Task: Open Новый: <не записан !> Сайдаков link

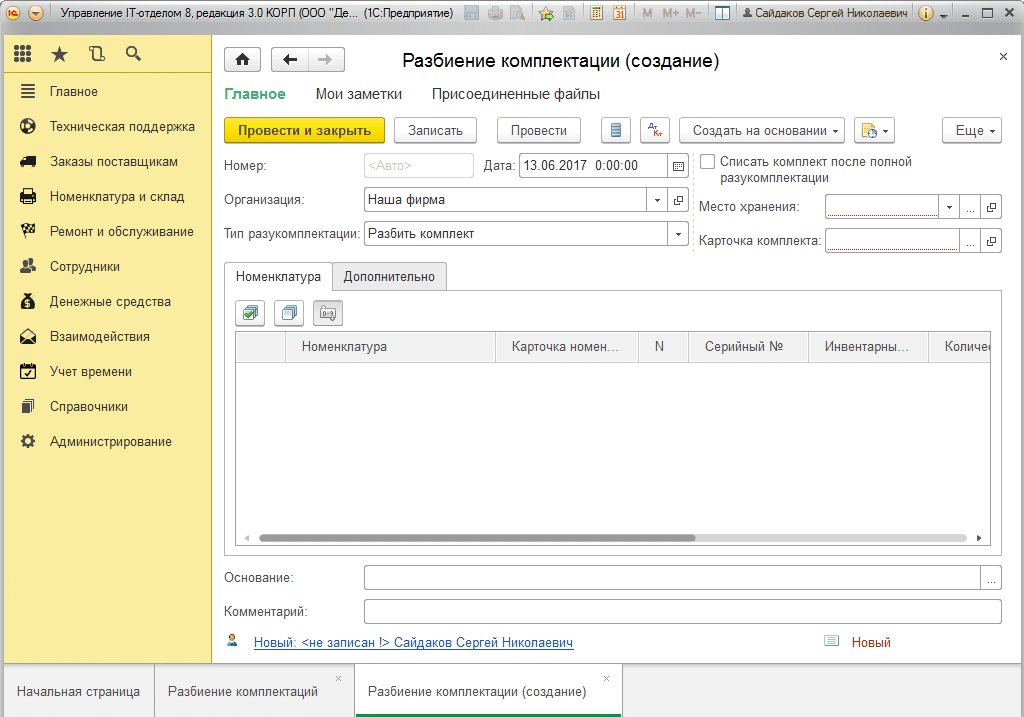Action: pos(413,643)
